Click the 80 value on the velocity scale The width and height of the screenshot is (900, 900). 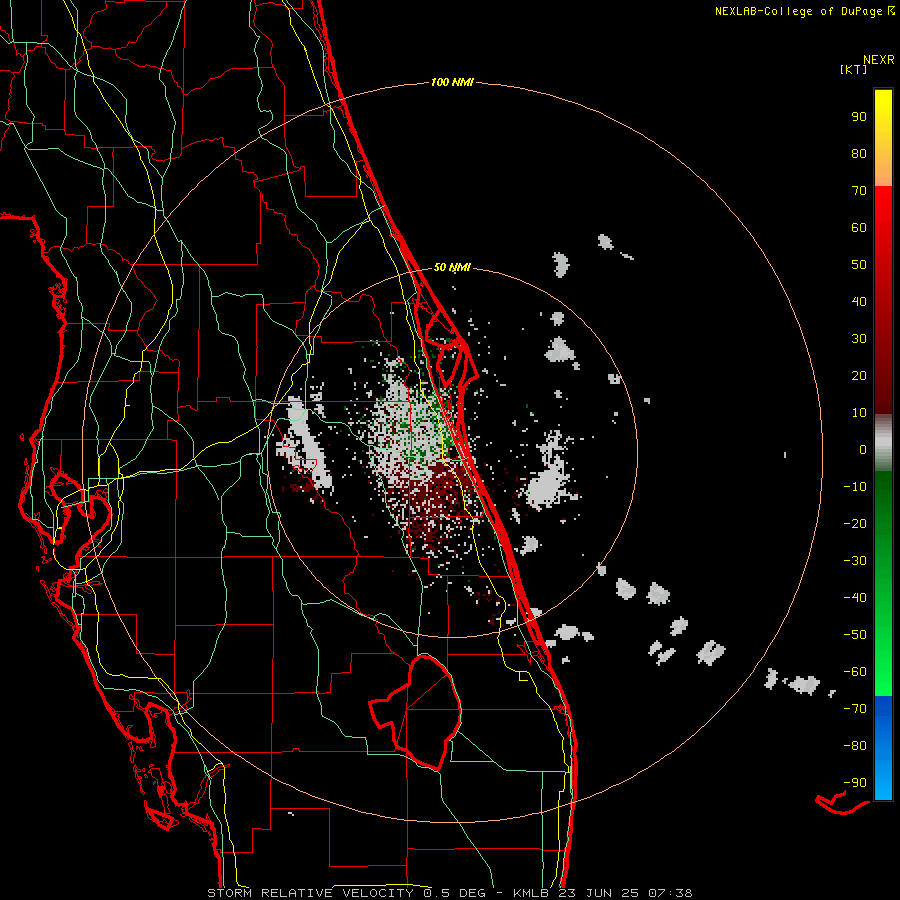click(x=859, y=154)
